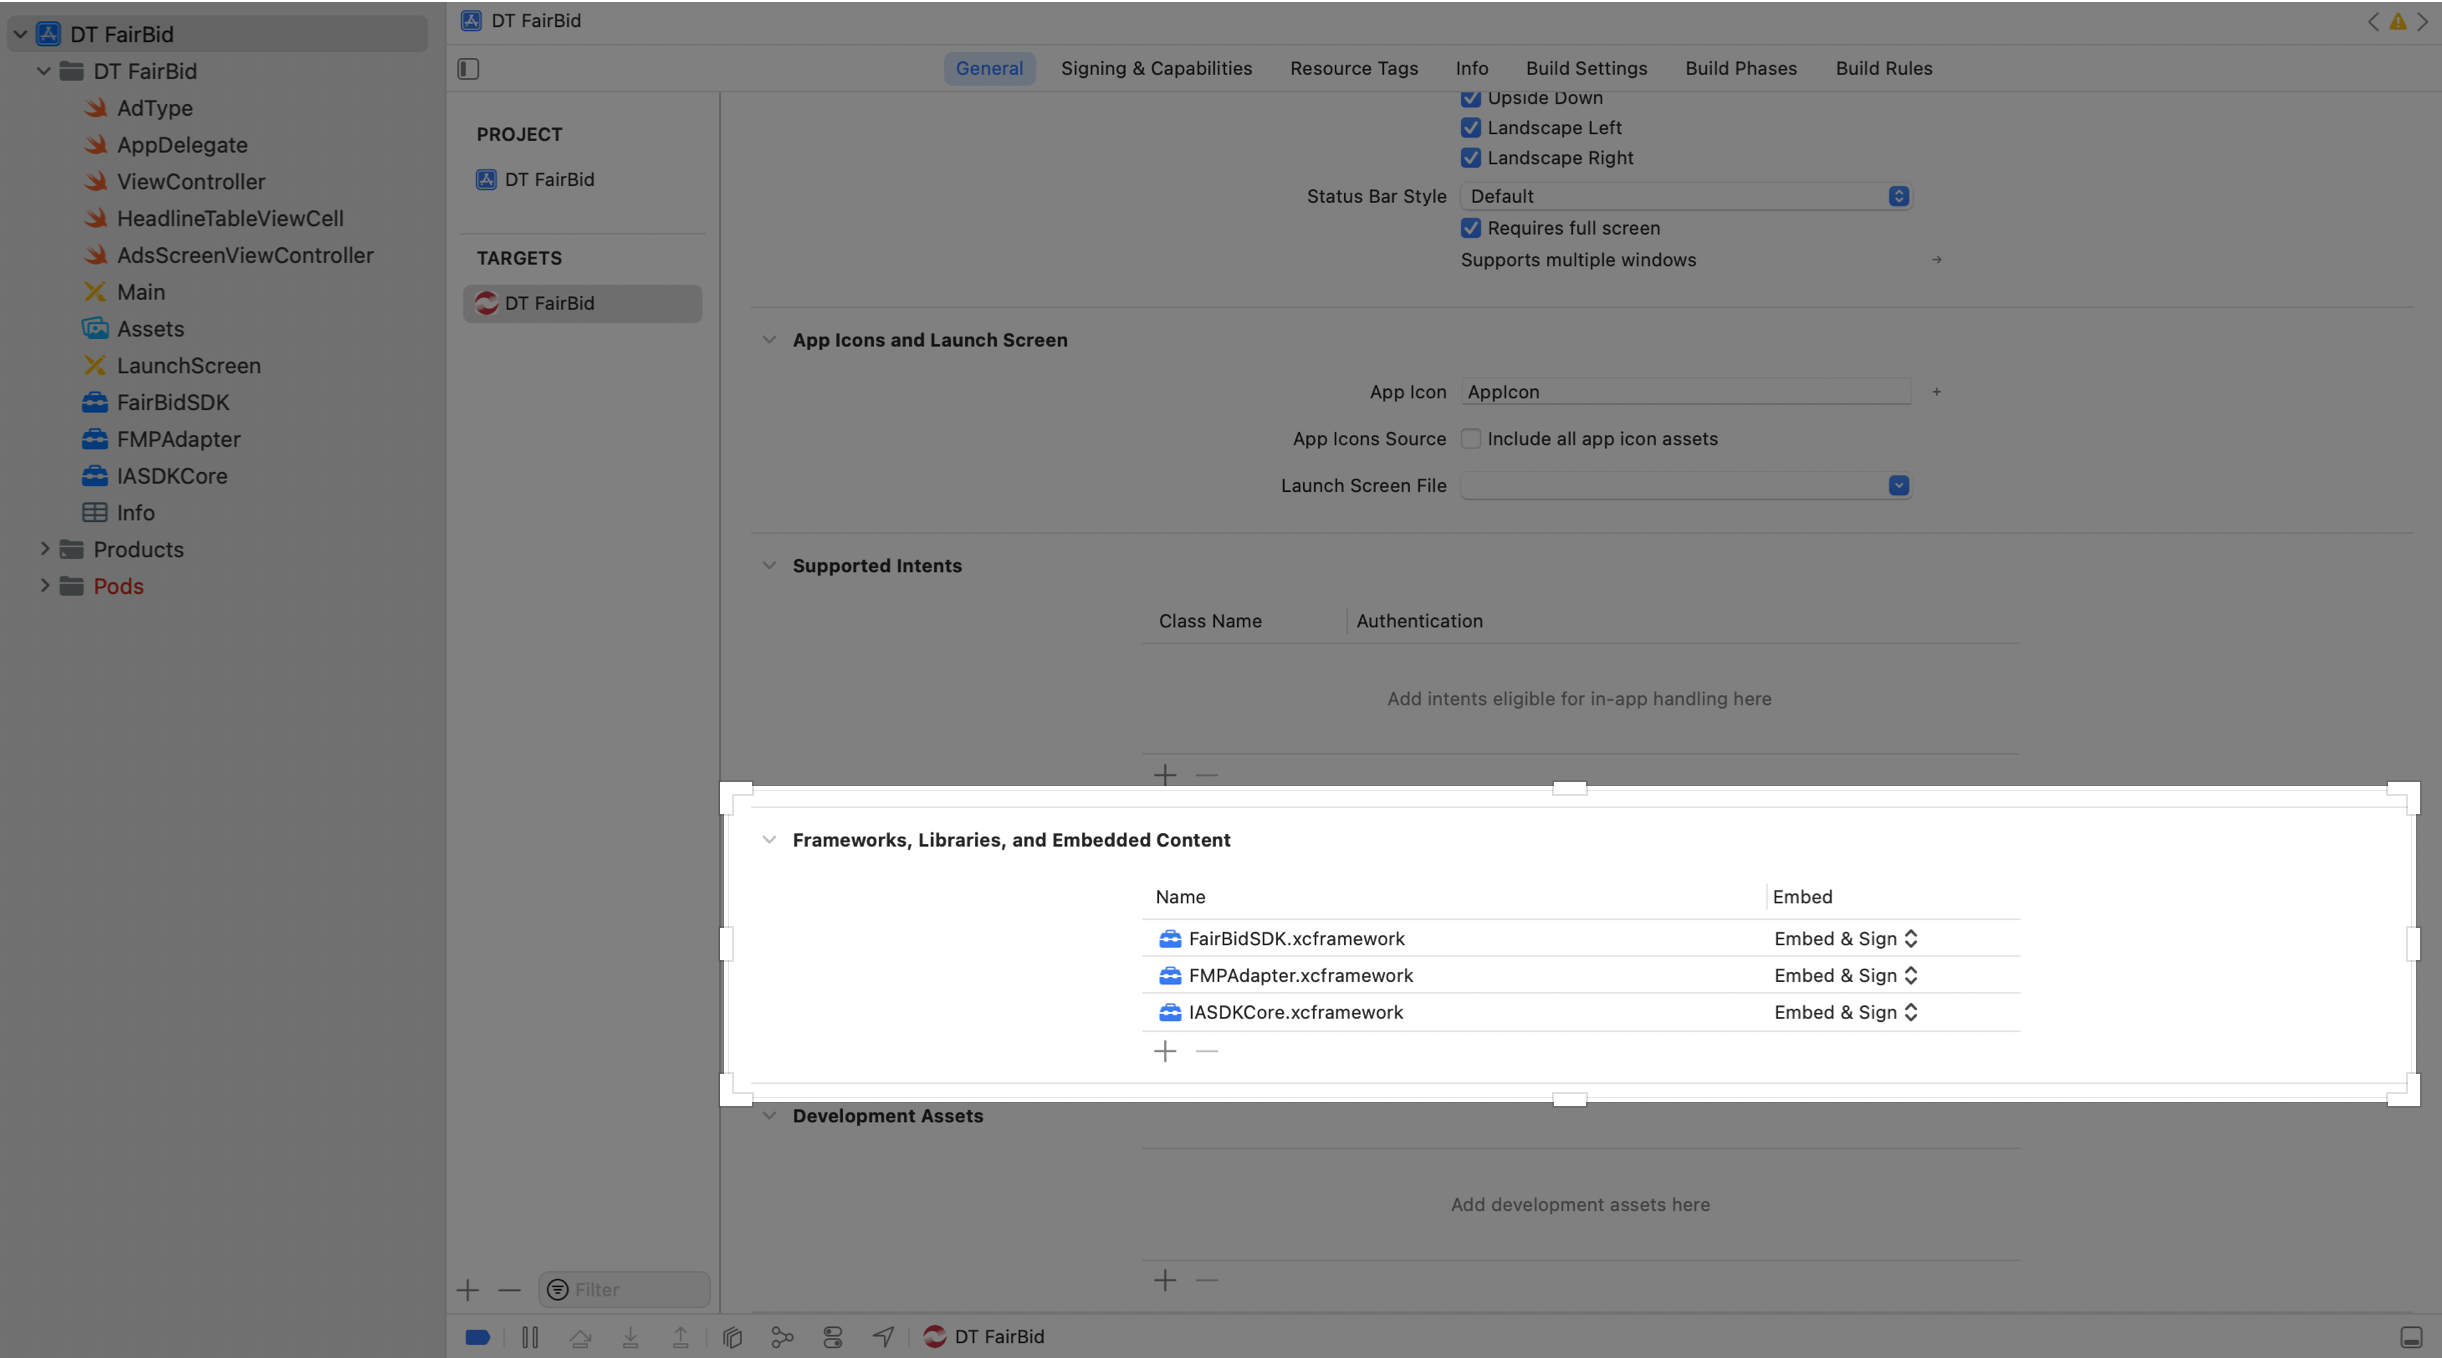Image resolution: width=2442 pixels, height=1358 pixels.
Task: Collapse the Supported Intents section
Action: tap(767, 565)
